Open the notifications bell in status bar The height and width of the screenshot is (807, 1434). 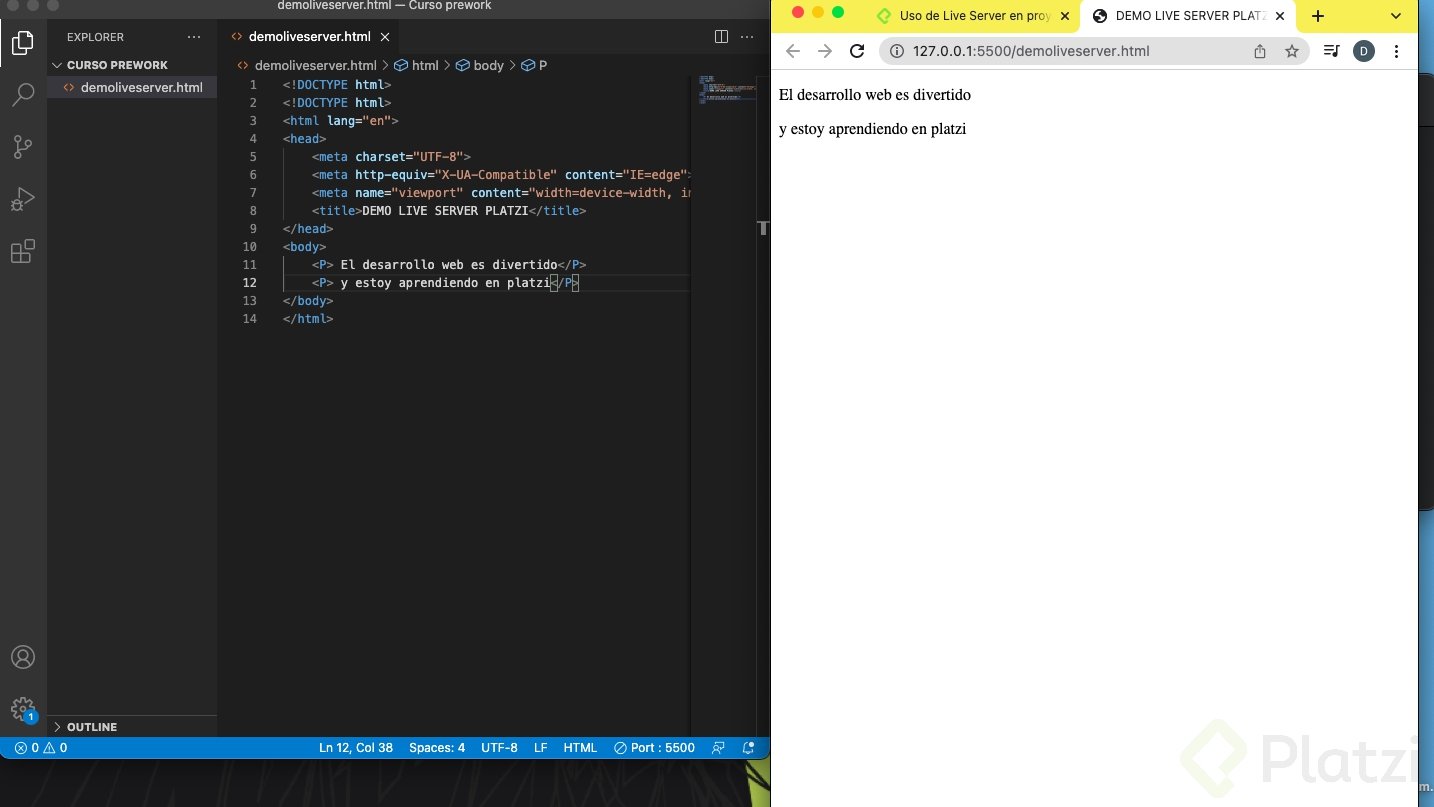tap(748, 748)
